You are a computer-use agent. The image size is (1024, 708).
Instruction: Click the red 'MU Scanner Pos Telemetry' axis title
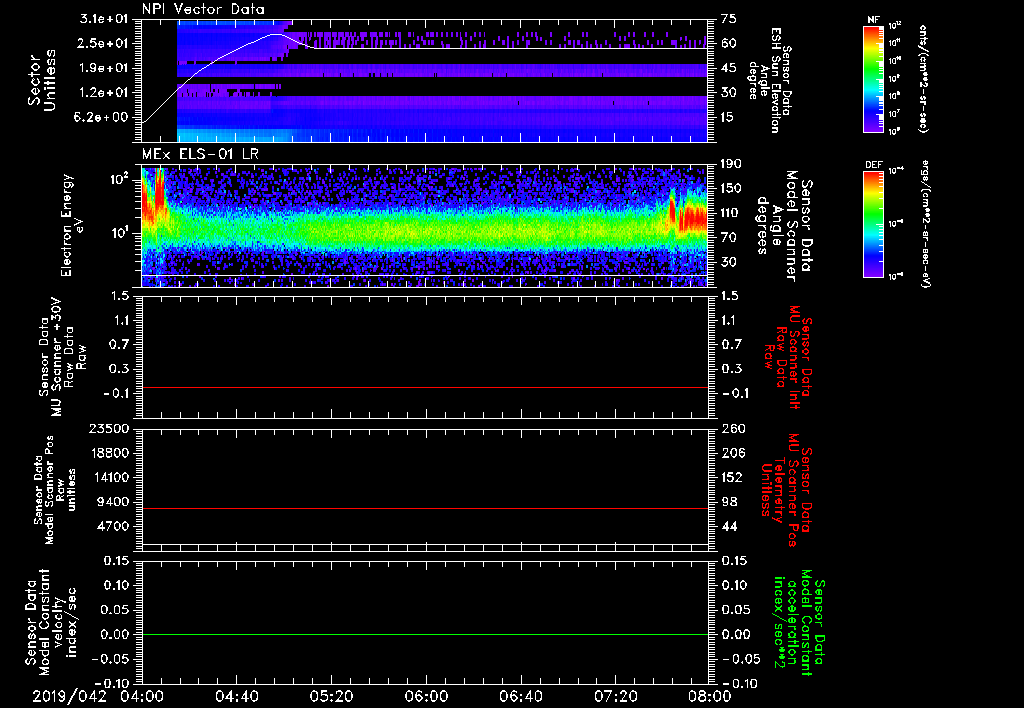[x=787, y=490]
